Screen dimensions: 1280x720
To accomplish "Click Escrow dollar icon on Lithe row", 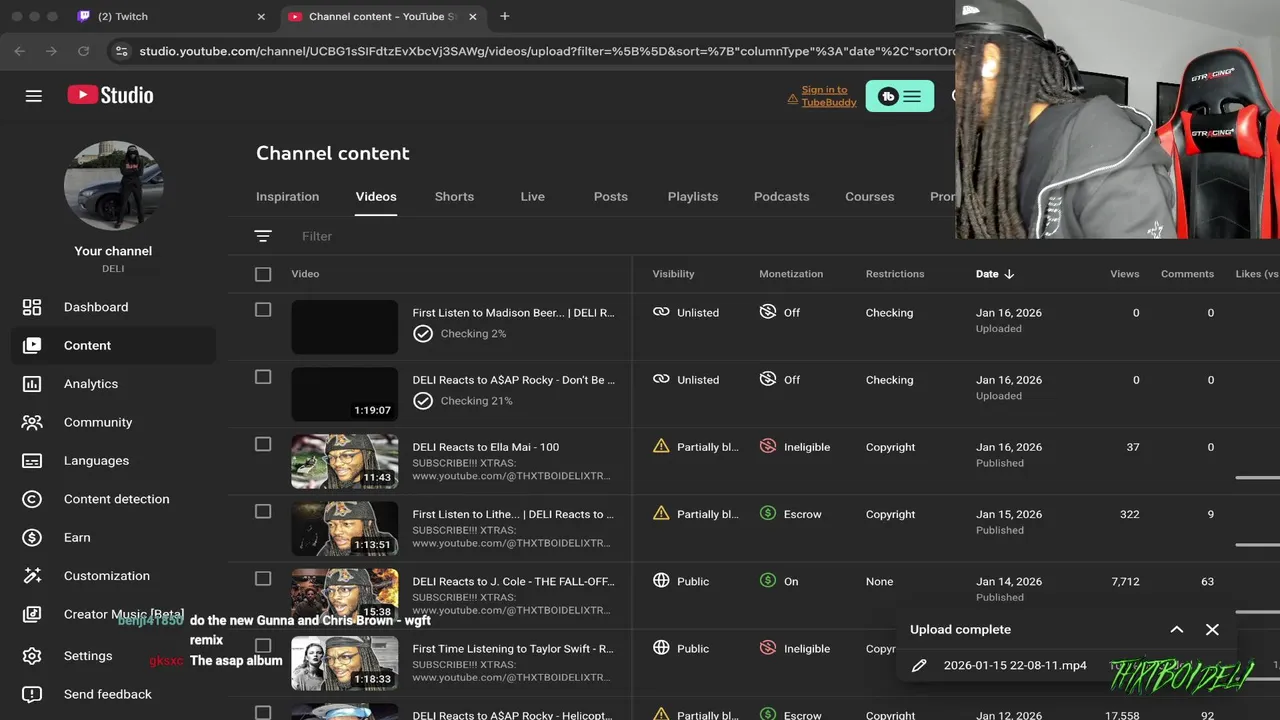I will coord(768,513).
